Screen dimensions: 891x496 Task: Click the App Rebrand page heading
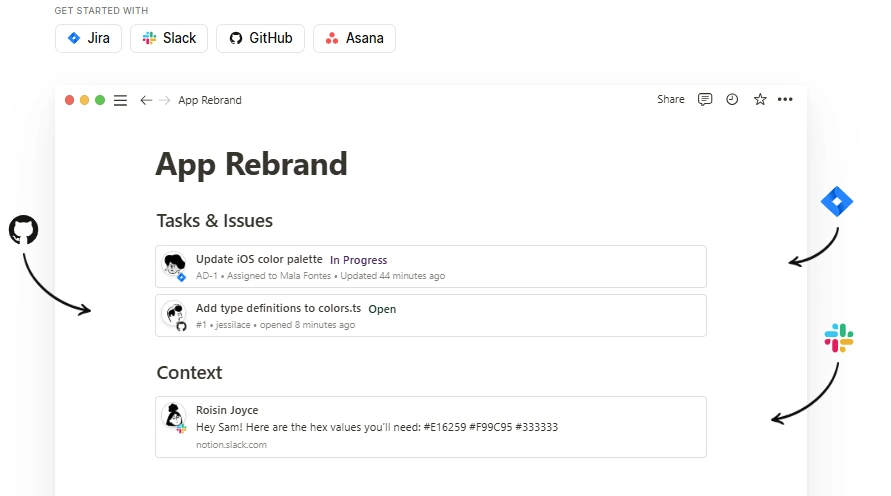point(251,164)
